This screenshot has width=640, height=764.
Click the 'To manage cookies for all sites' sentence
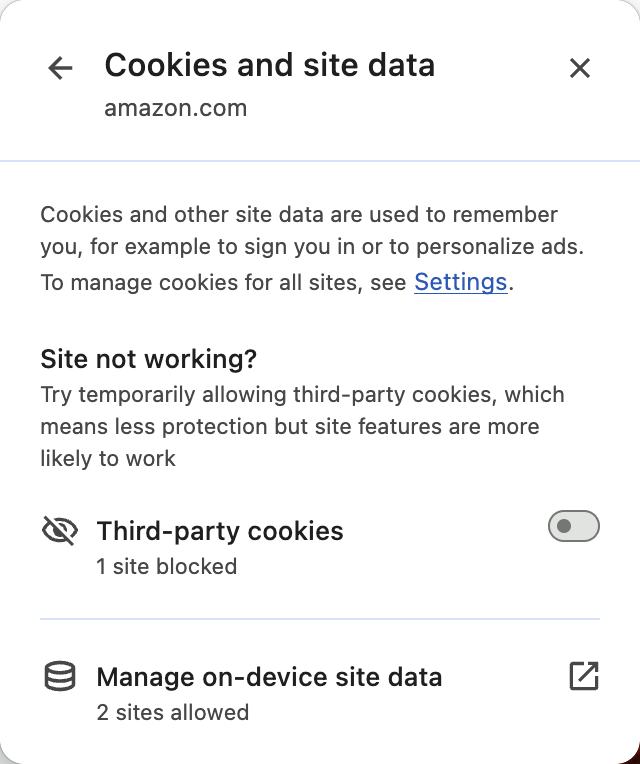pos(277,282)
